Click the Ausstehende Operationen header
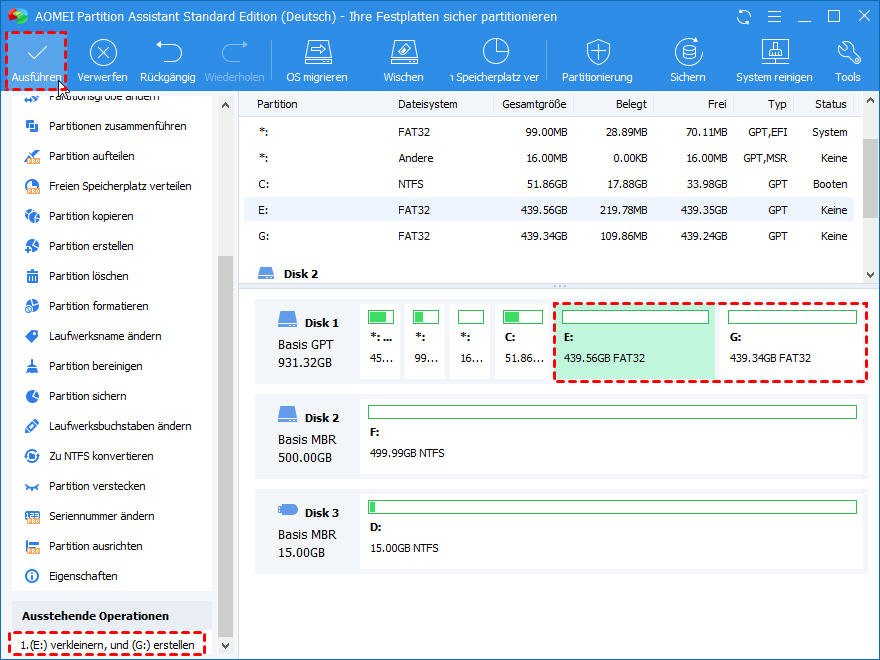Viewport: 880px width, 660px height. (x=95, y=616)
